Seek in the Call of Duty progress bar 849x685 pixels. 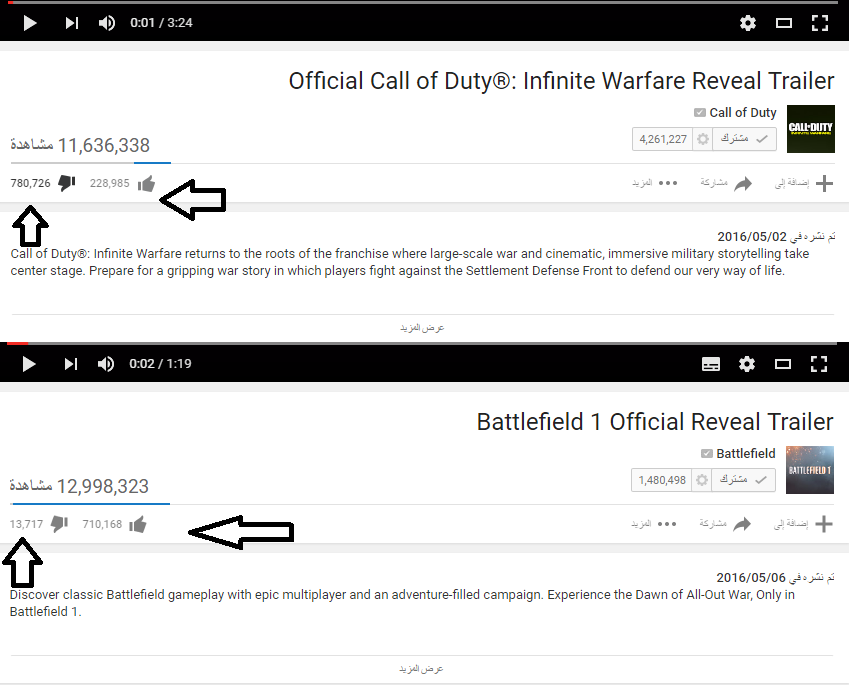point(424,3)
